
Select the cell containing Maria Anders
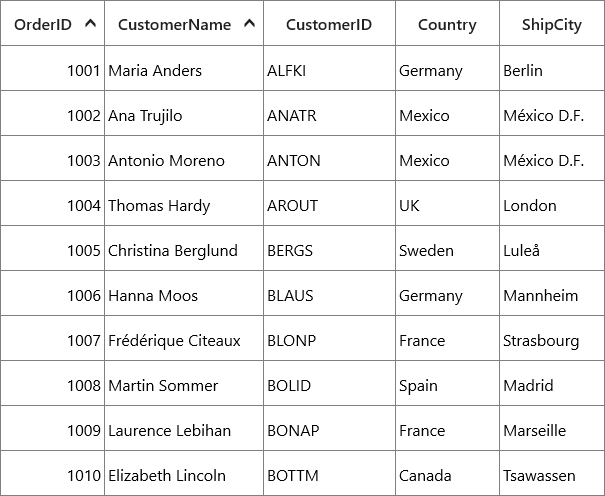184,68
